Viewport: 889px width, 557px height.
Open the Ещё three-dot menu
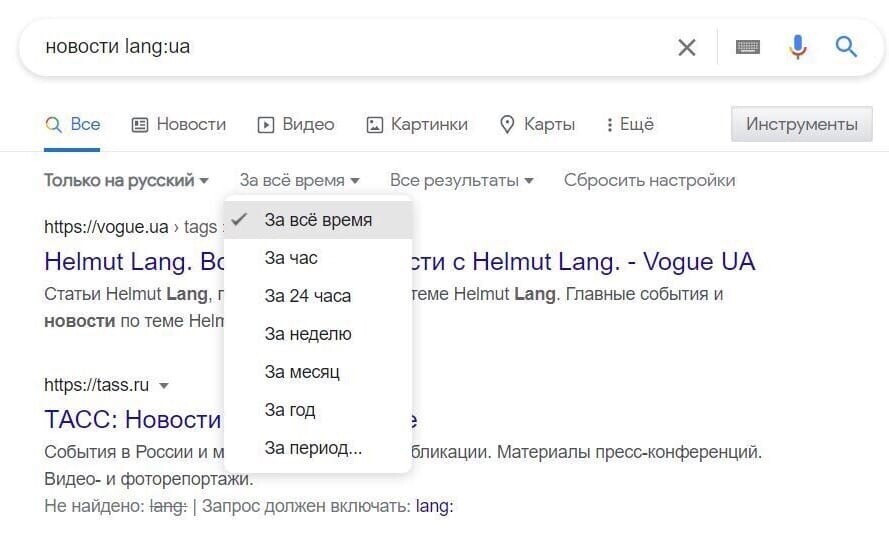pyautogui.click(x=630, y=125)
